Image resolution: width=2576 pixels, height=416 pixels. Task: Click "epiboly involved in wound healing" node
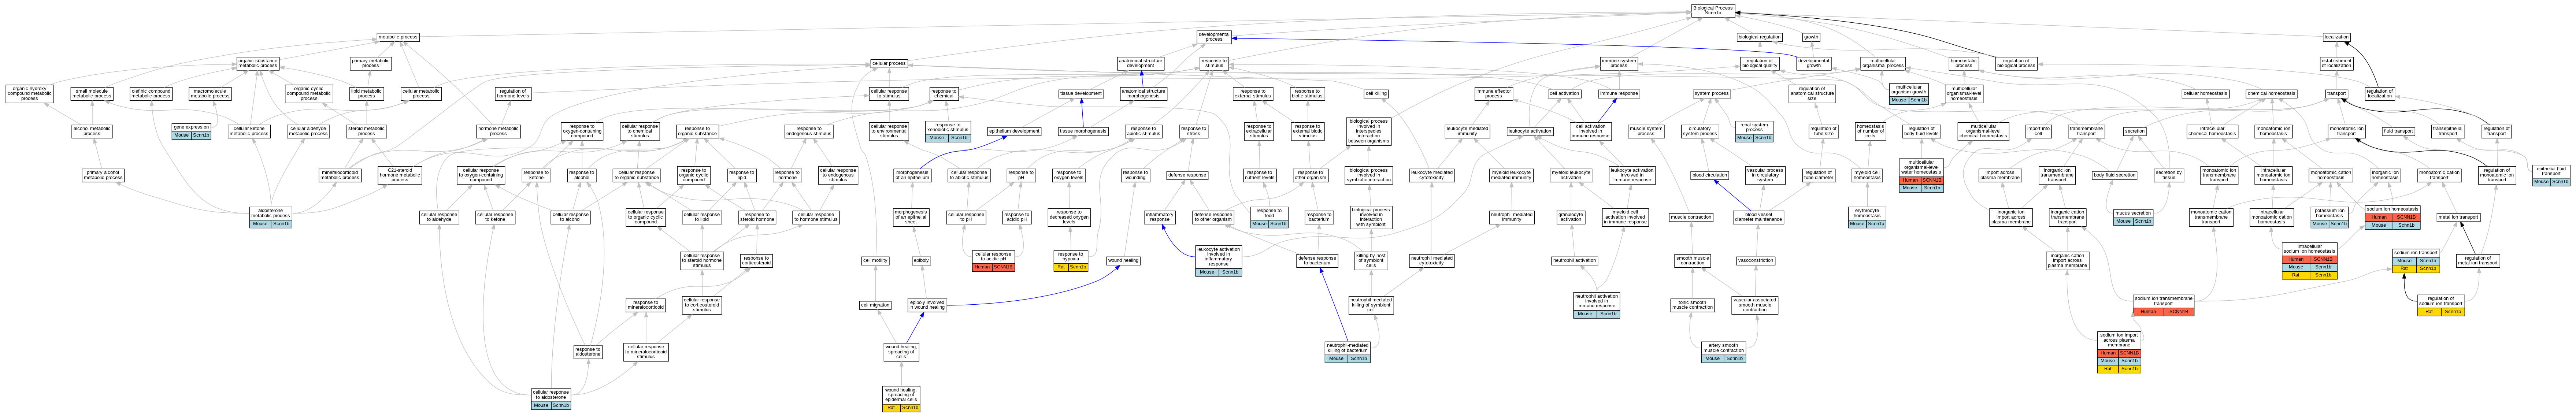(927, 305)
